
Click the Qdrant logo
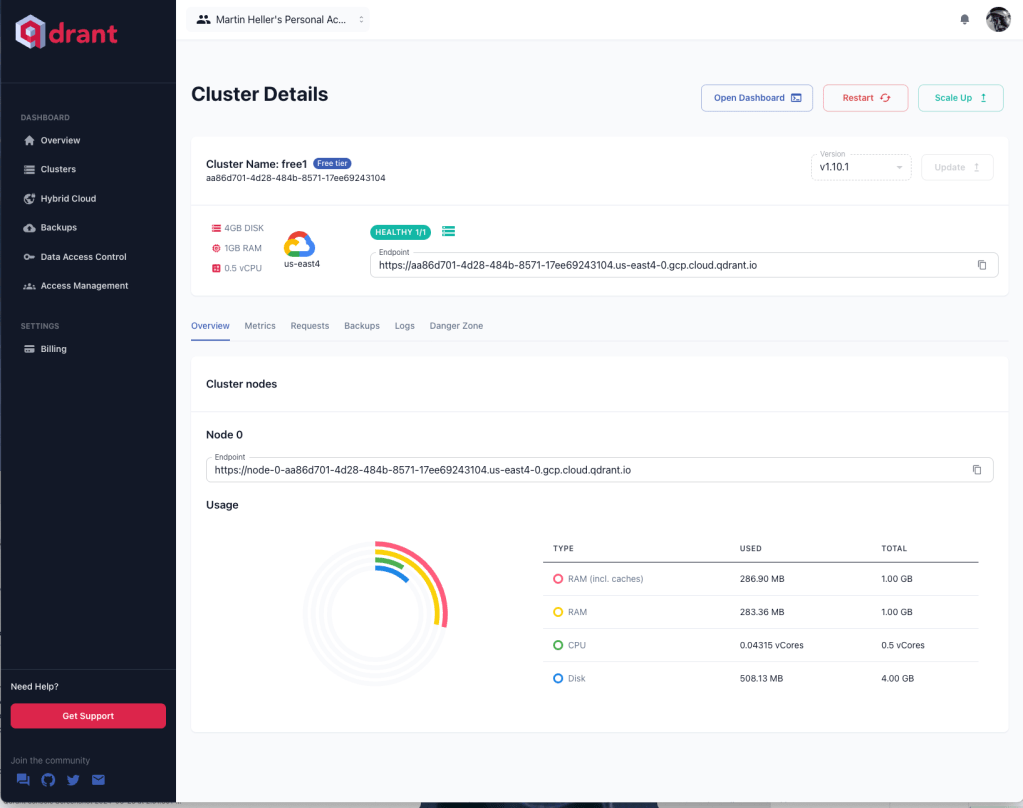[66, 32]
